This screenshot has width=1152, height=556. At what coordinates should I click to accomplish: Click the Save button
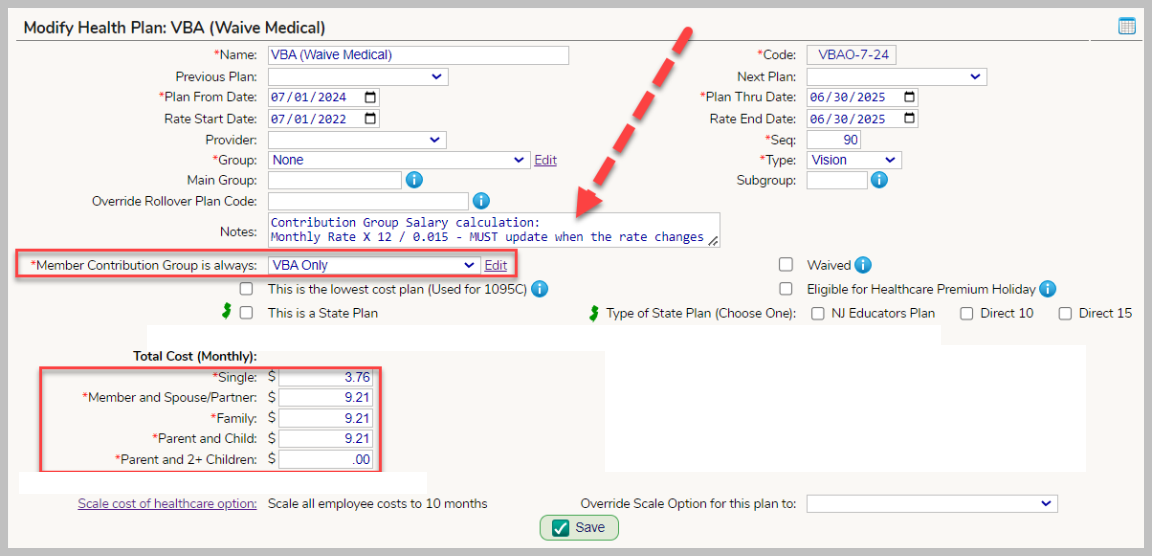click(579, 528)
